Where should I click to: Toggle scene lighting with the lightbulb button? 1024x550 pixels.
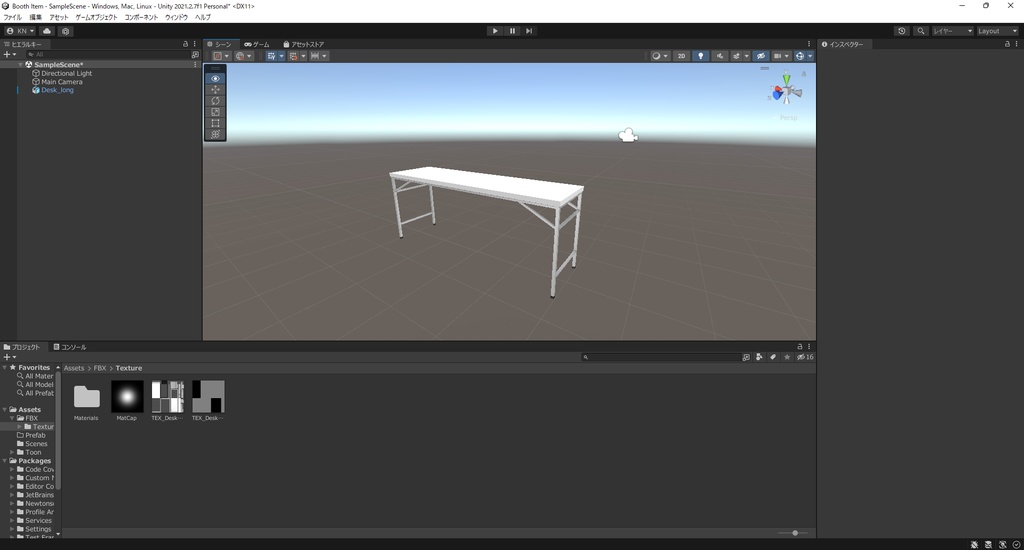tap(701, 56)
